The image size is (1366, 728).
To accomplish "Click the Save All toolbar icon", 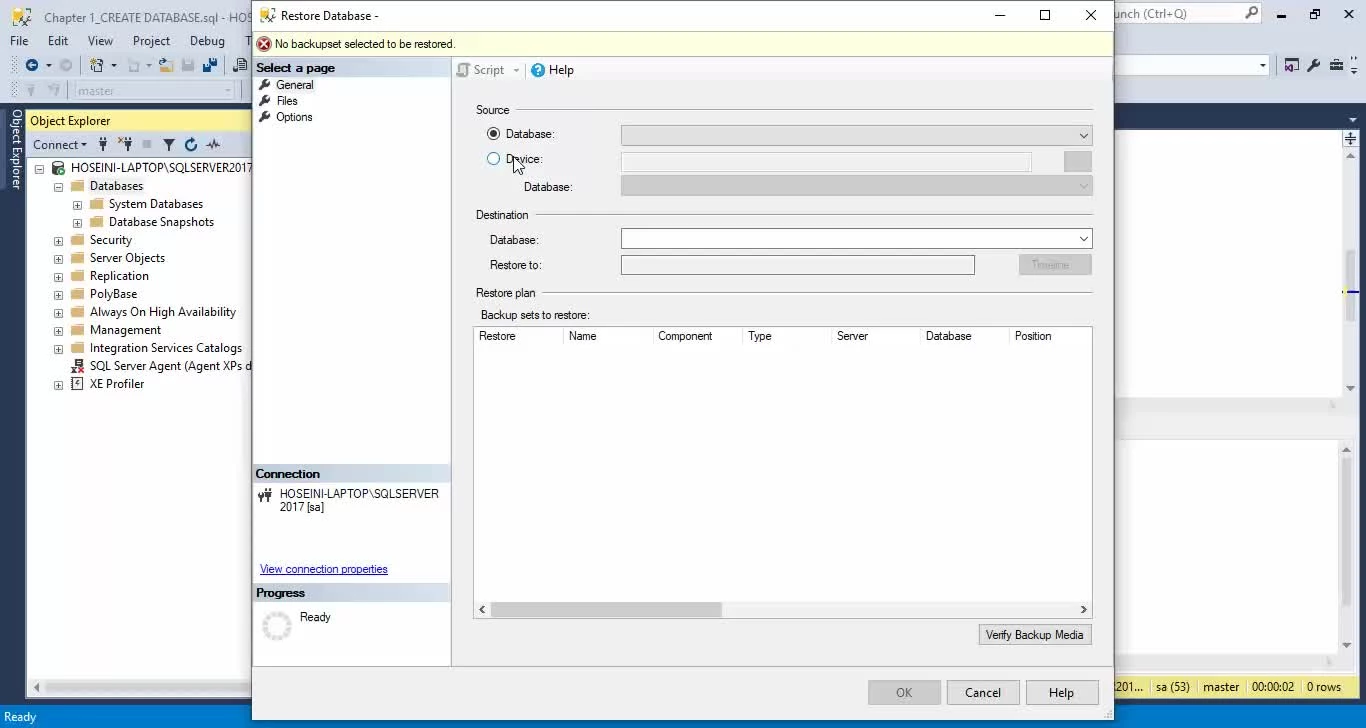I will click(210, 65).
